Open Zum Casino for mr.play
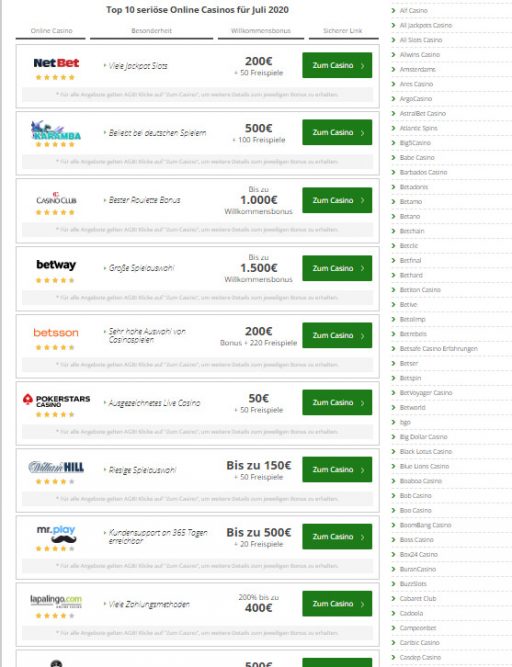This screenshot has height=667, width=512. [x=337, y=536]
